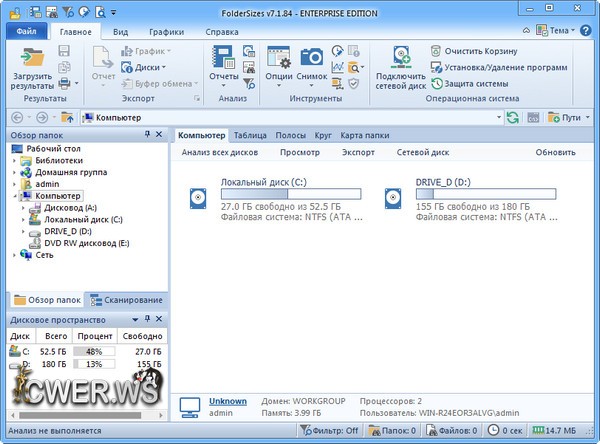
Task: Expand the Локальный диск (C:) tree node
Action: tap(24, 219)
